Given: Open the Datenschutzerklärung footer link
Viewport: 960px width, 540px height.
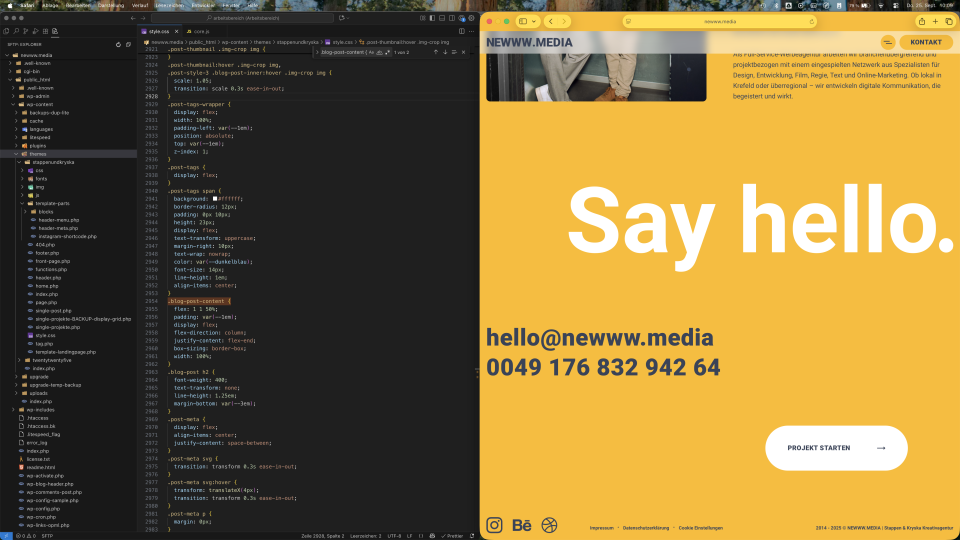Looking at the screenshot, I should tap(646, 528).
